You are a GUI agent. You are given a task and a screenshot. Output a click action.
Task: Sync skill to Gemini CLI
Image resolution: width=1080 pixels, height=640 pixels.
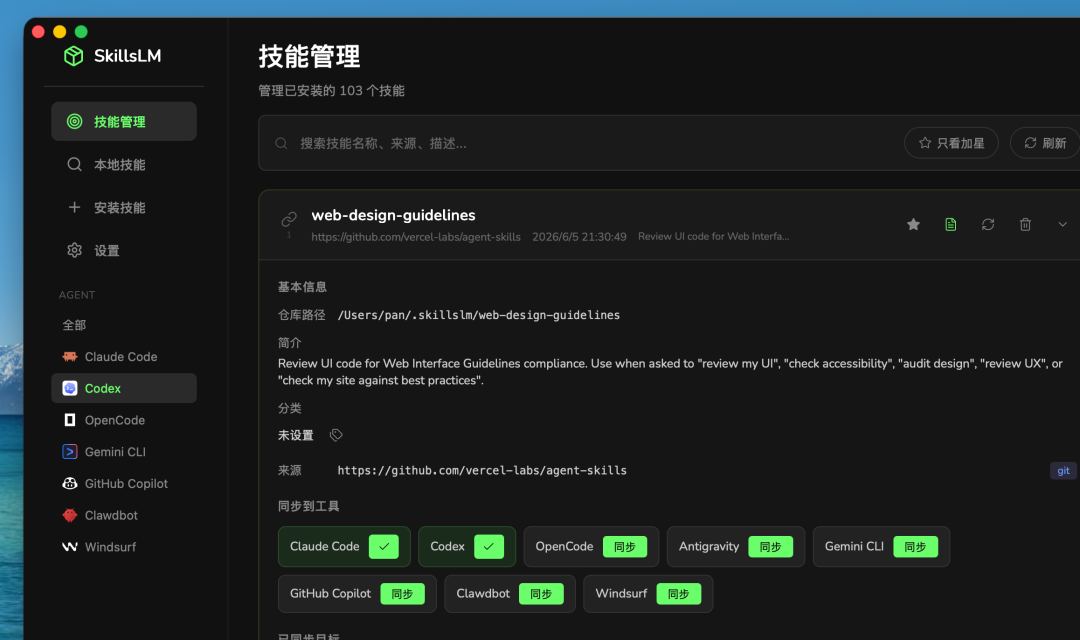pos(915,547)
